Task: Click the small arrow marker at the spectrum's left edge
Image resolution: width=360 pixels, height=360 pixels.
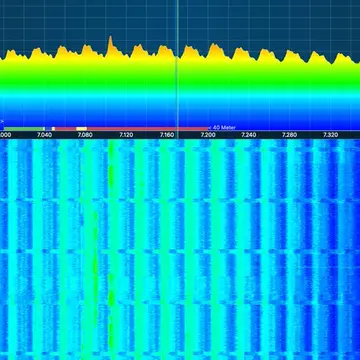Action: (2, 122)
